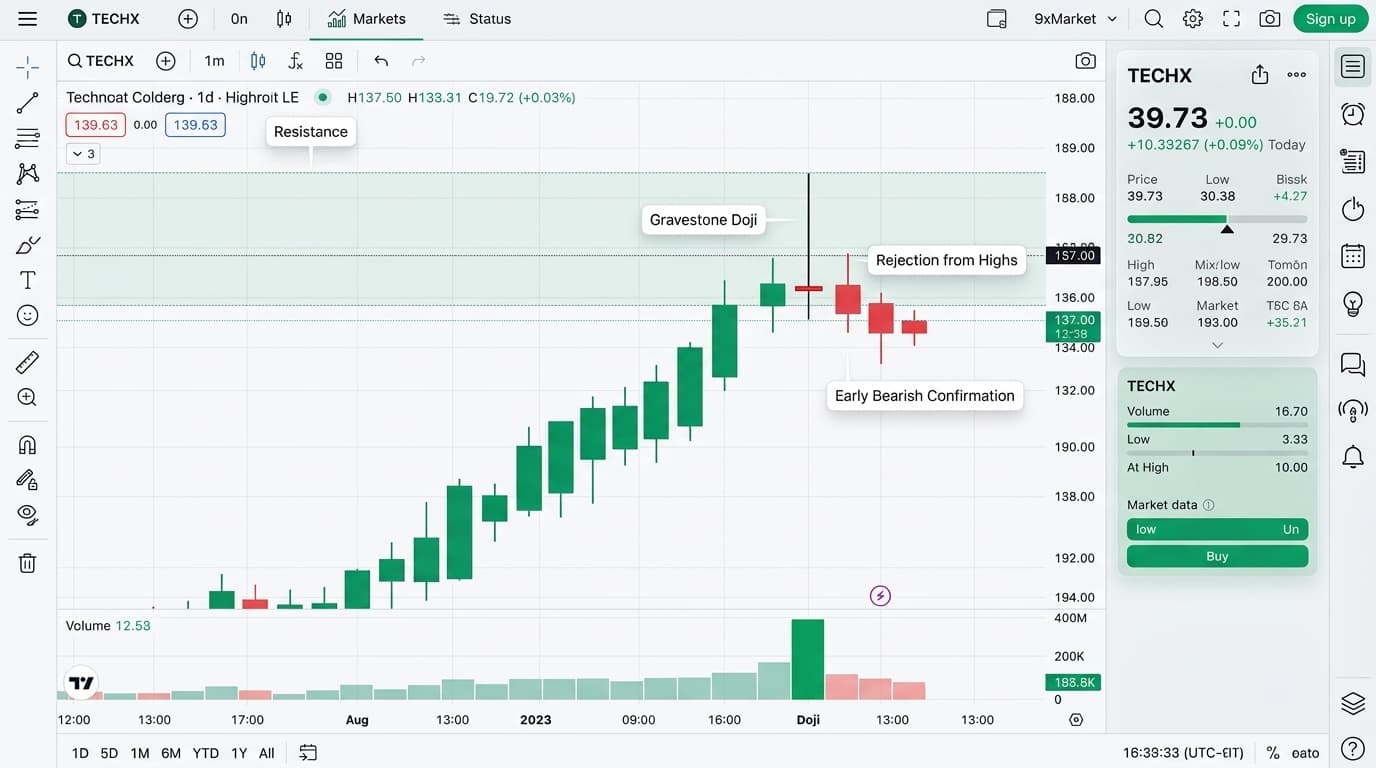Open the alerts alarm clock panel
This screenshot has width=1376, height=768.
point(1353,114)
